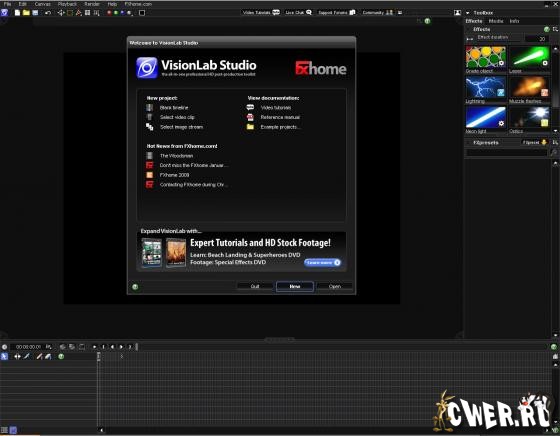Viewport: 560px width, 436px height.
Task: Click the film icon beside Blank timeline
Action: [x=150, y=107]
